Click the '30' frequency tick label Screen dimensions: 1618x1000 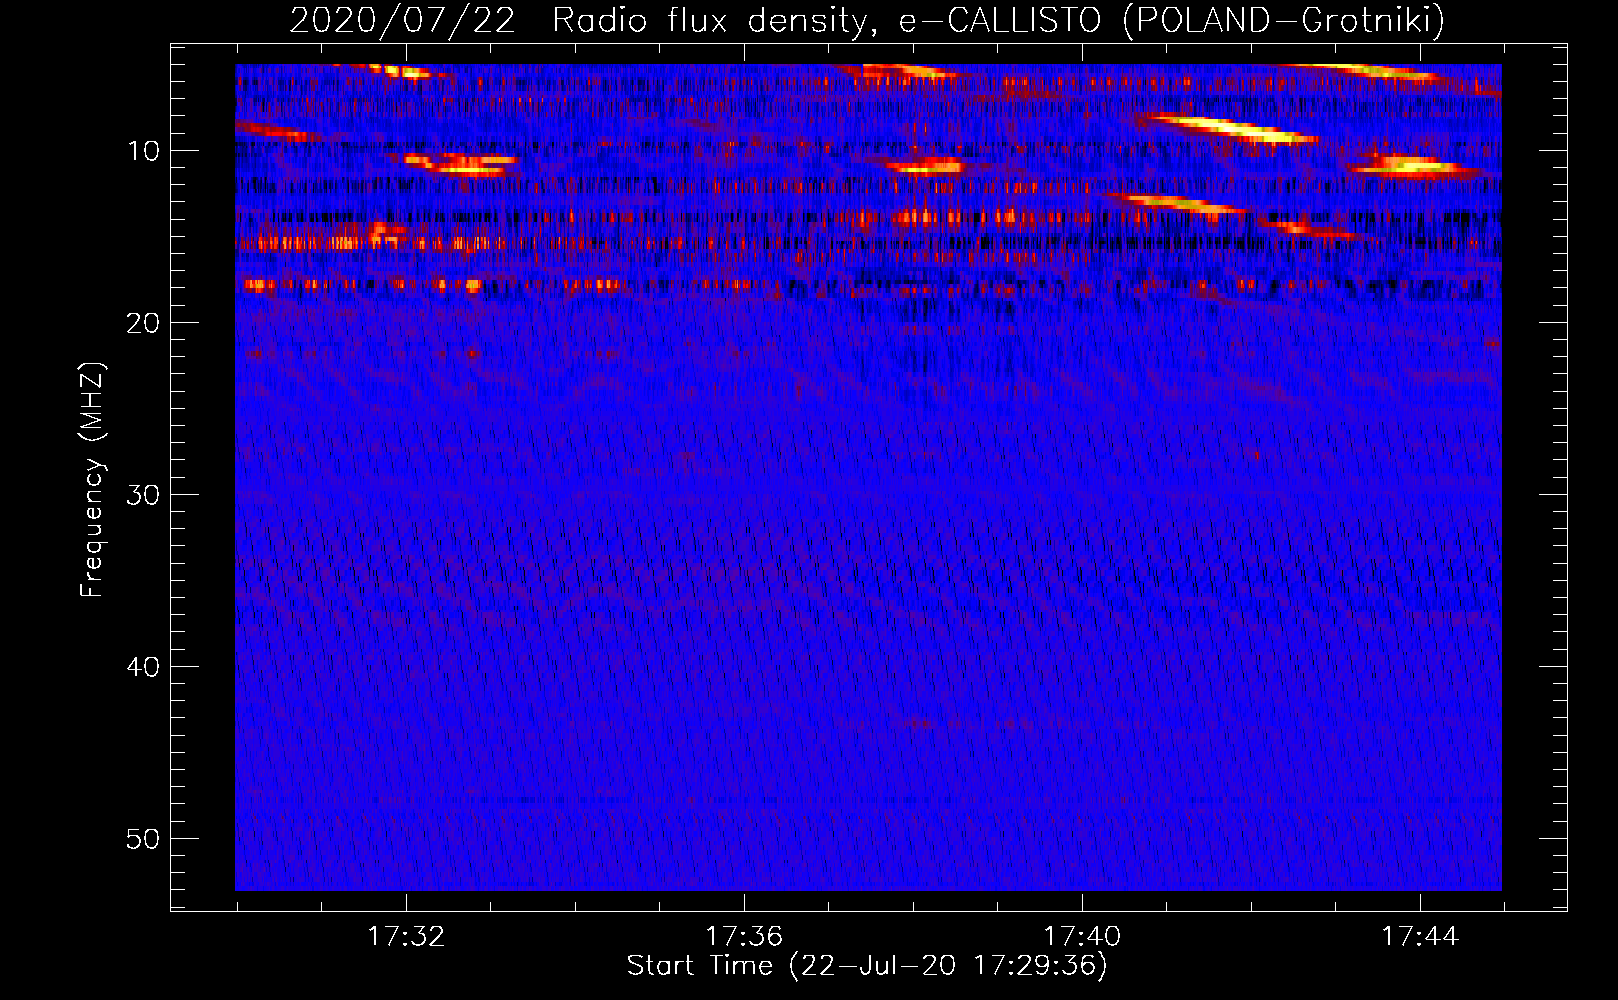[143, 495]
